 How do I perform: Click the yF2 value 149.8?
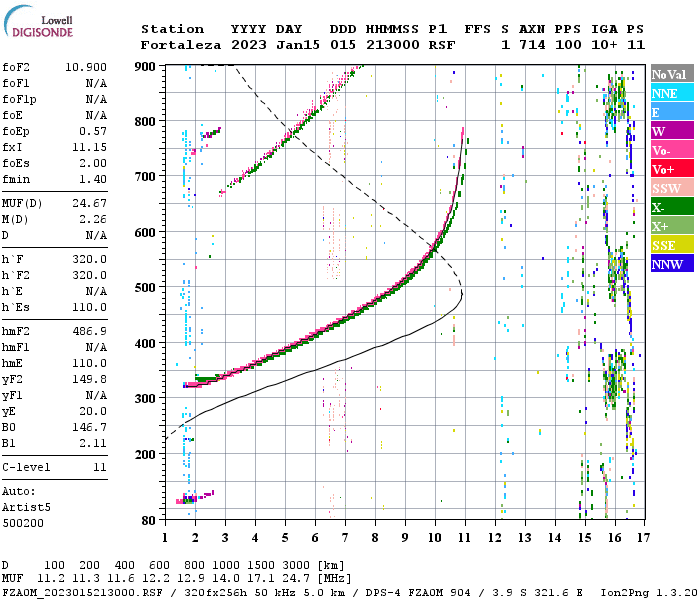(89, 379)
